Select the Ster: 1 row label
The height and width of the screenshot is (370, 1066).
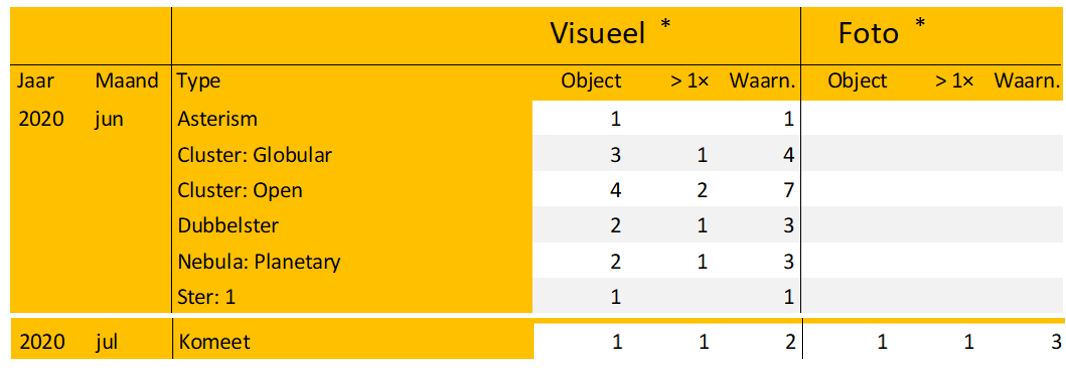[206, 297]
